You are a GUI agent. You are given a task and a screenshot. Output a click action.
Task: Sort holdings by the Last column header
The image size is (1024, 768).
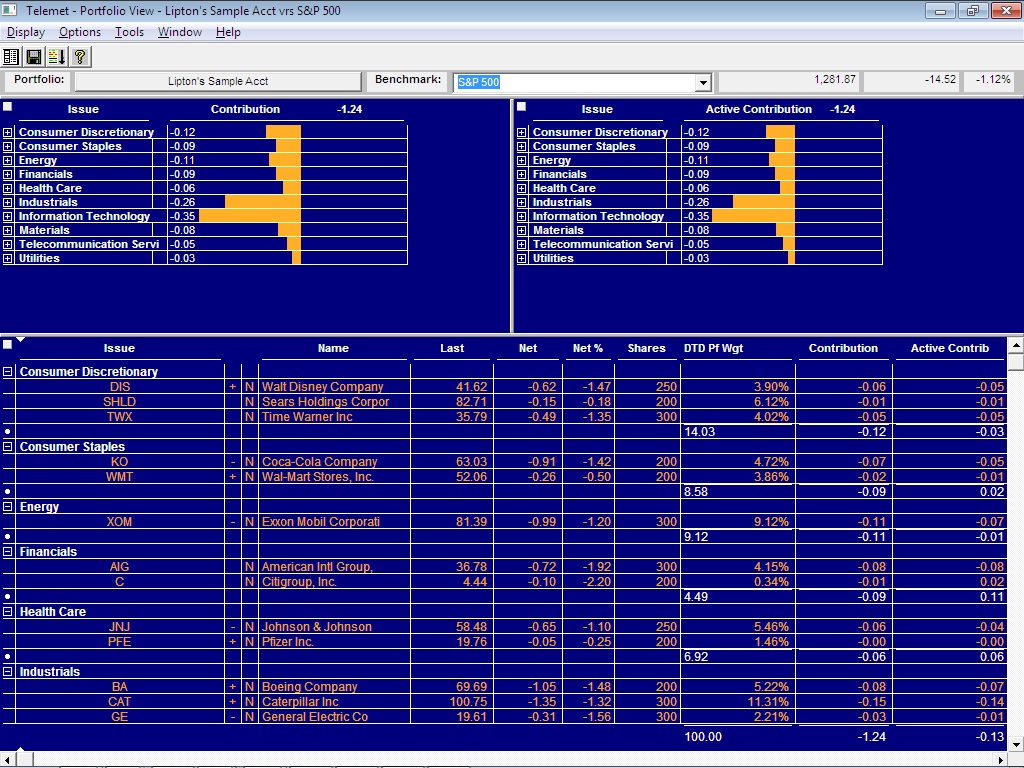click(x=452, y=349)
